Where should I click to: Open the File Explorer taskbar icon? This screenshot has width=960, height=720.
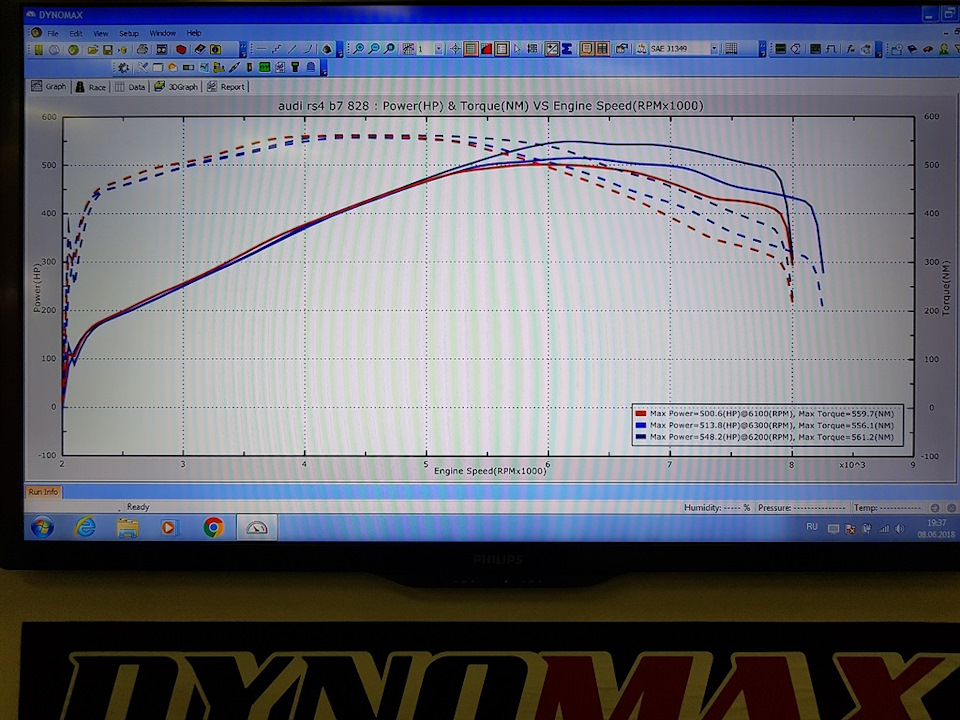pos(127,527)
